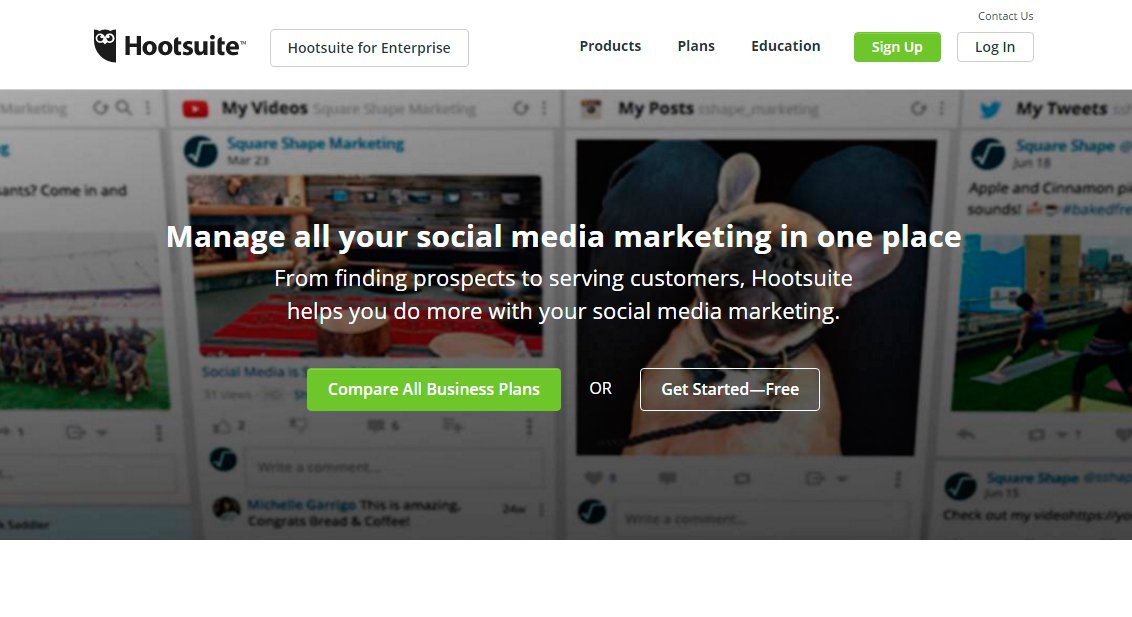
Task: Open the Education menu
Action: click(x=786, y=46)
